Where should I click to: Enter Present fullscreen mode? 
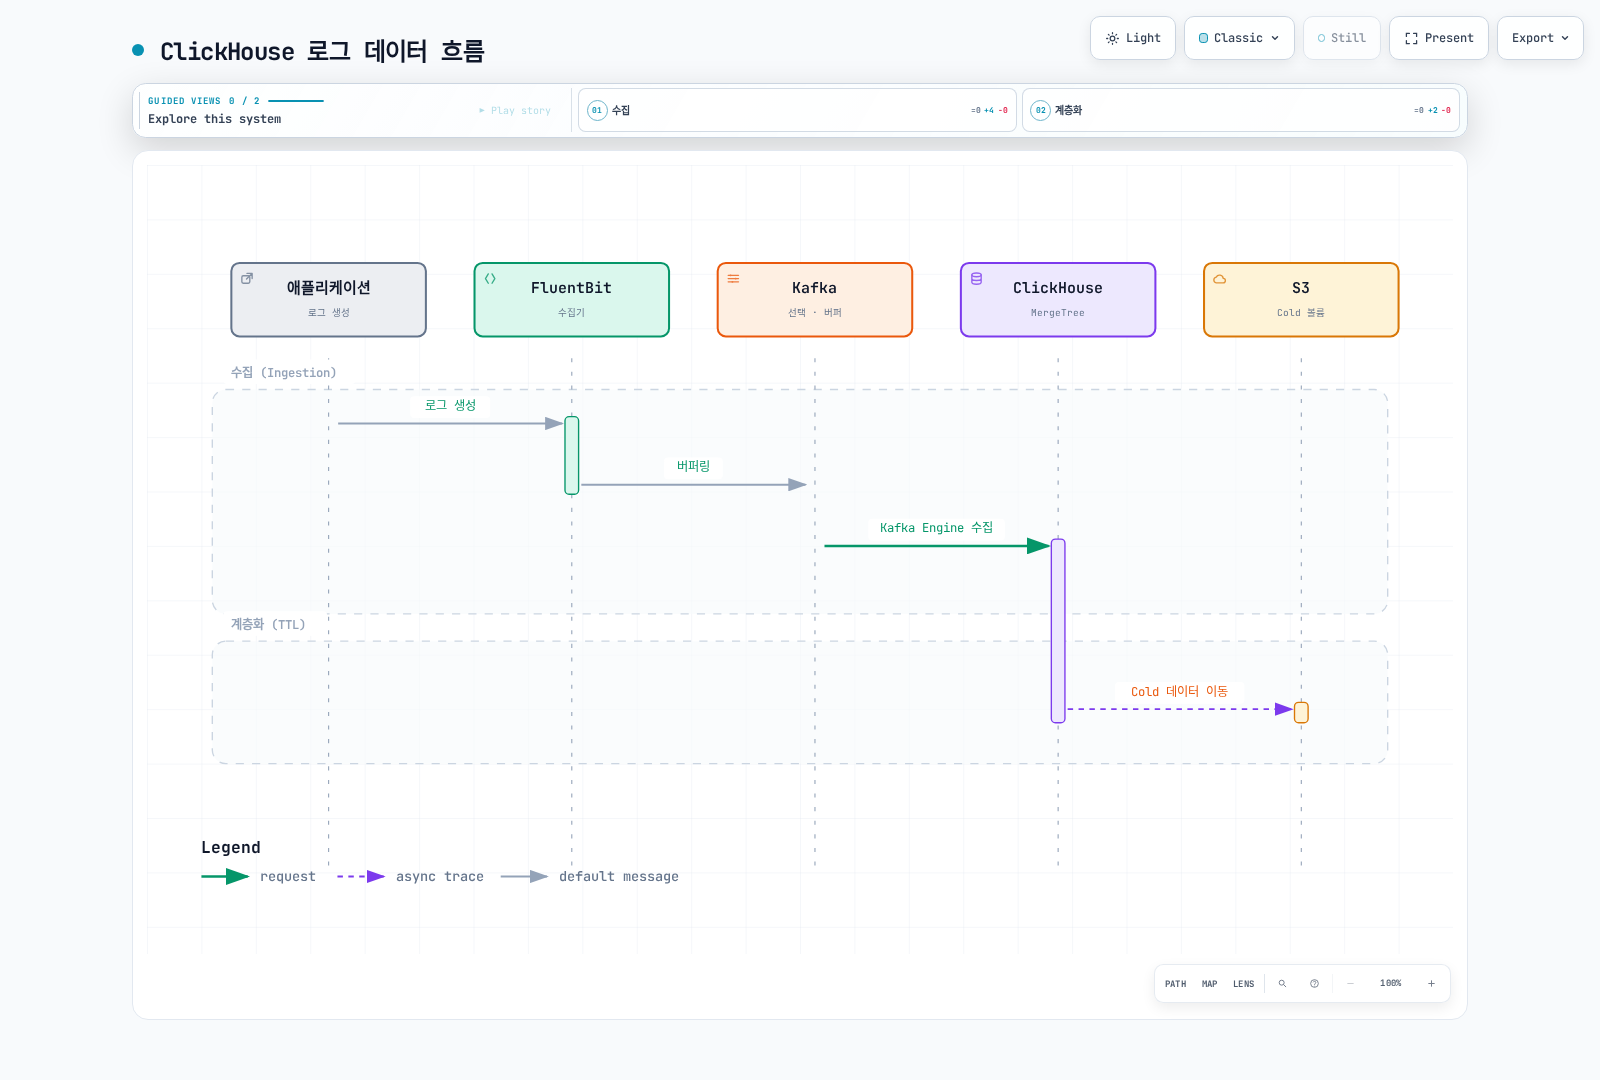pos(1438,38)
